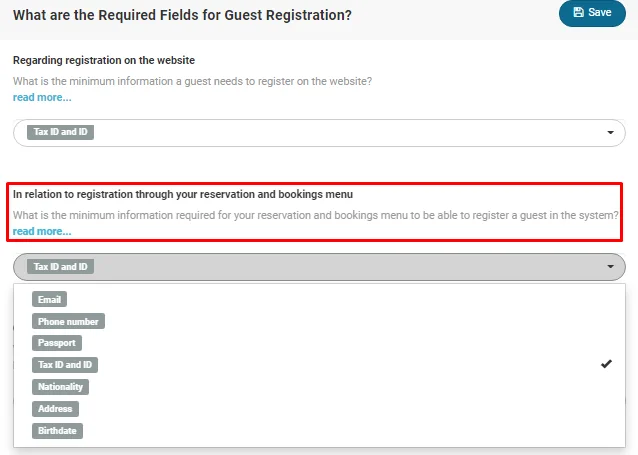638x455 pixels.
Task: Click the Required Fields for Guest Registration title
Action: coord(182,15)
